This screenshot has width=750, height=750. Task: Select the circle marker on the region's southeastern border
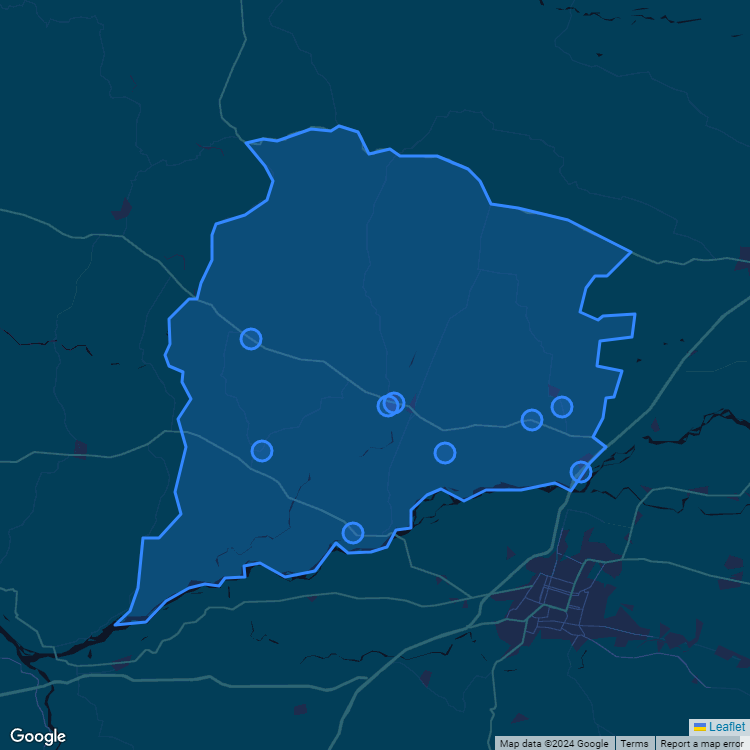[581, 472]
